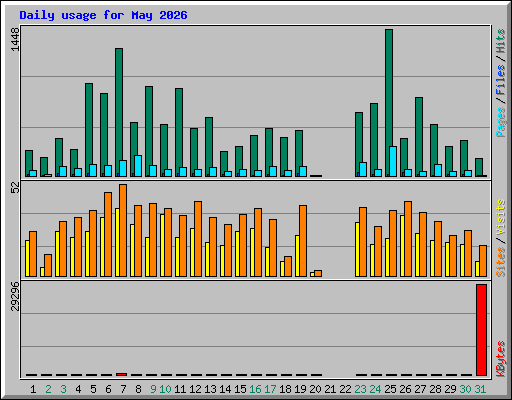This screenshot has height=400, width=512.
Task: Click the Hits legend label
Action: point(500,41)
